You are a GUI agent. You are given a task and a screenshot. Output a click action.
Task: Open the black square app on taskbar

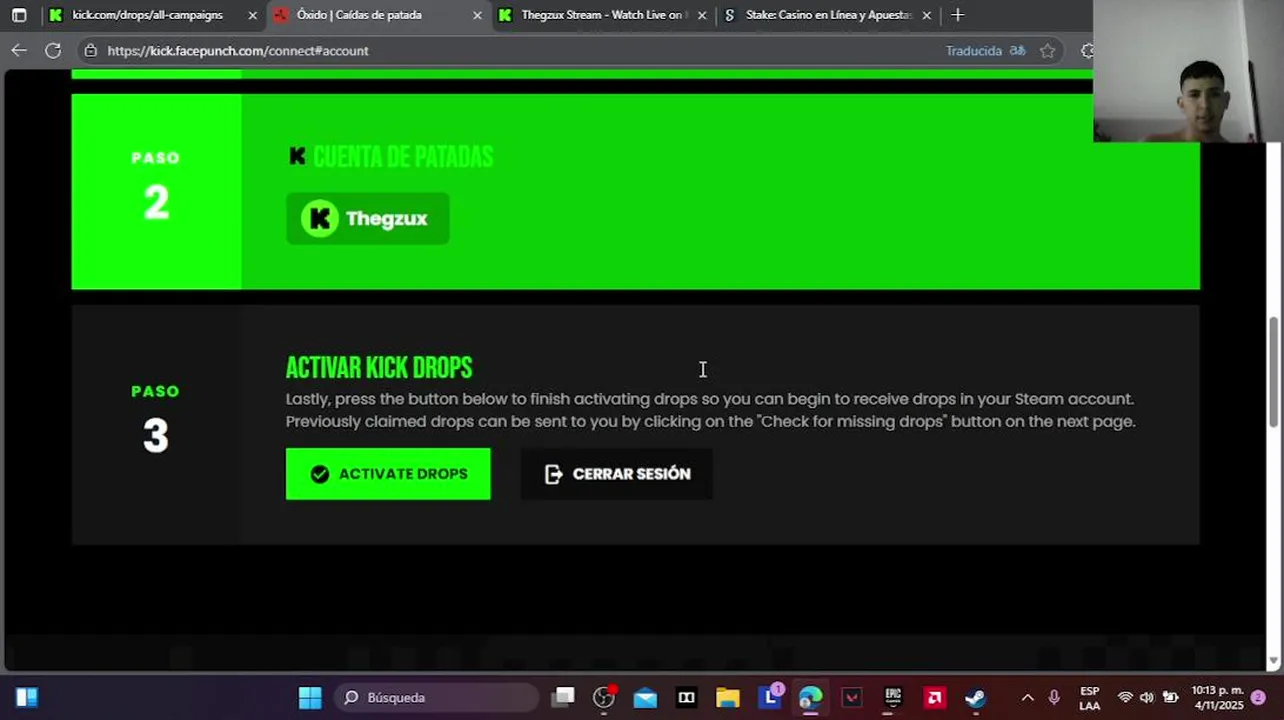[686, 697]
